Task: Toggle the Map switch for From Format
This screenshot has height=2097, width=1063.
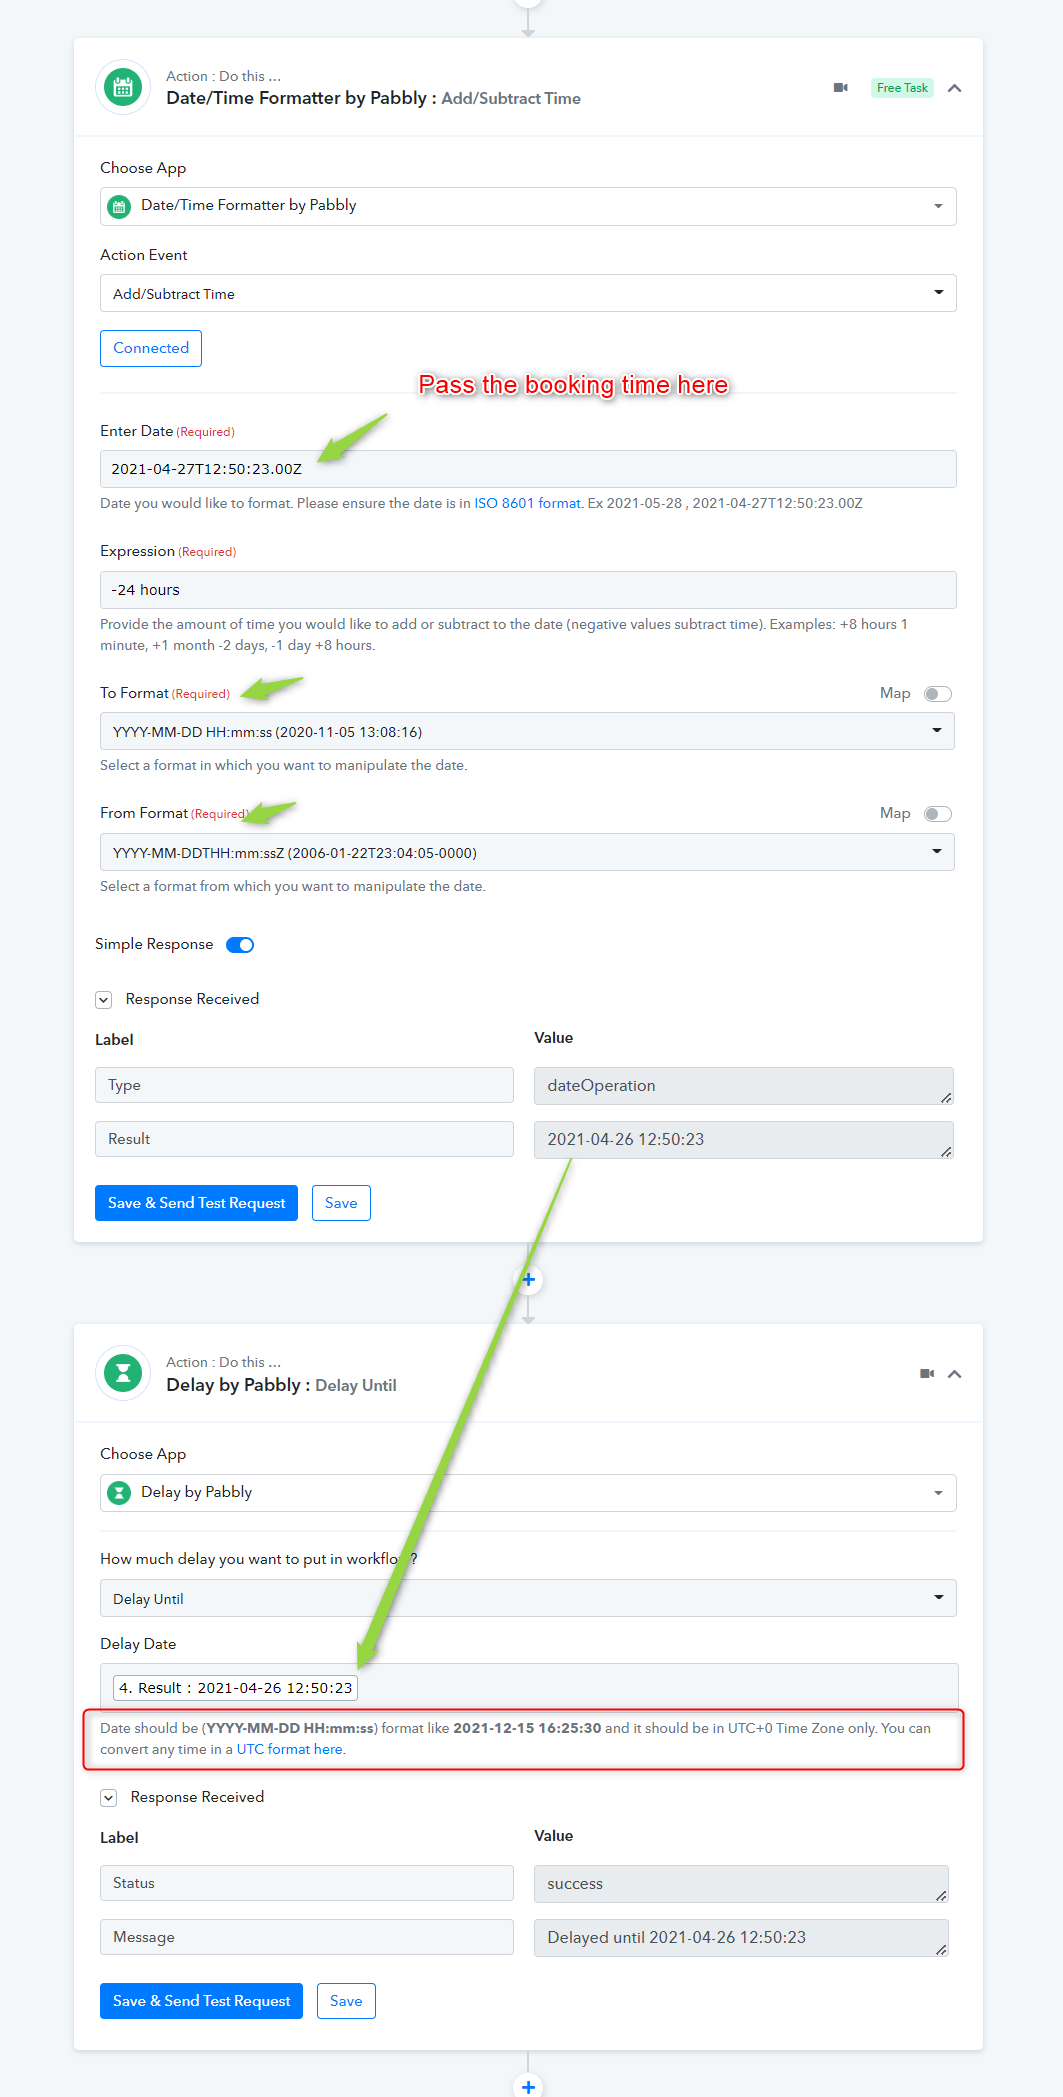Action: pyautogui.click(x=937, y=814)
